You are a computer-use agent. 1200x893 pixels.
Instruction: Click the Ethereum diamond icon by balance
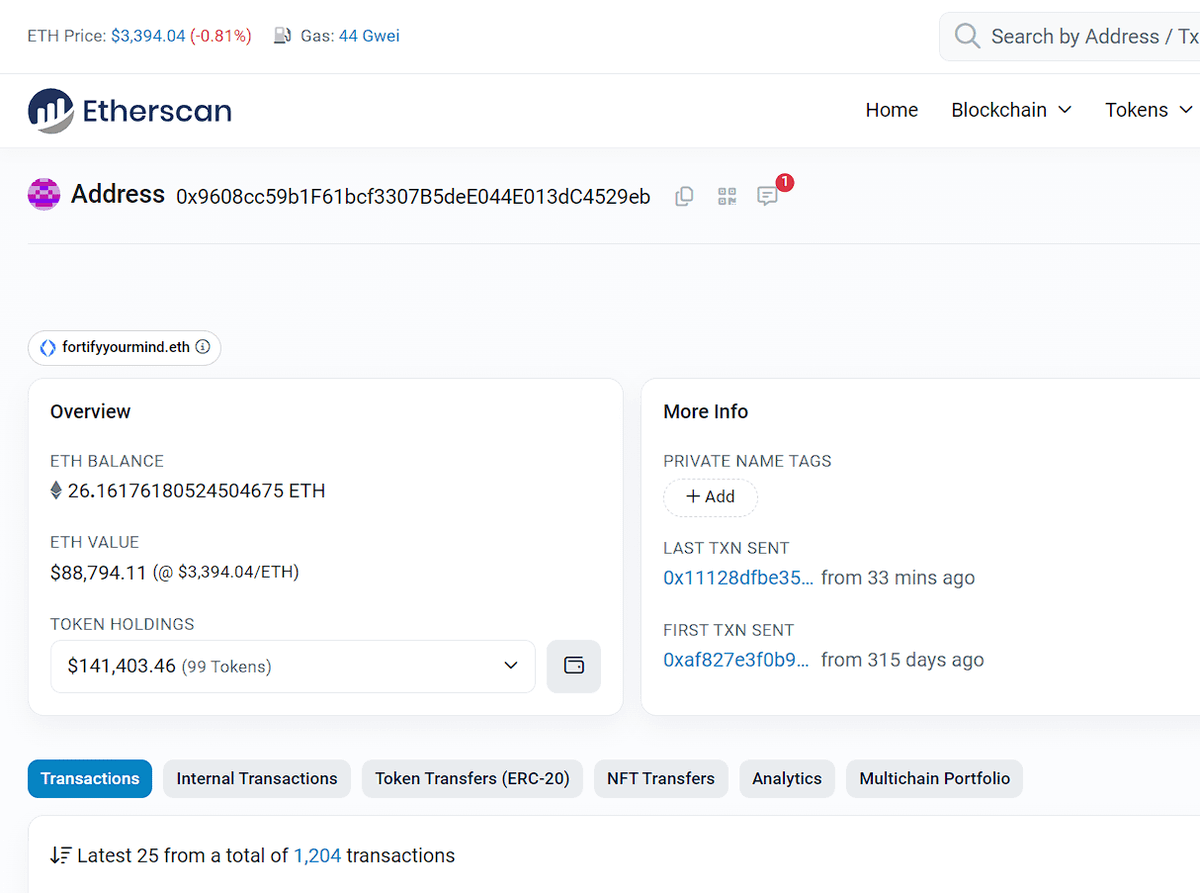[56, 491]
